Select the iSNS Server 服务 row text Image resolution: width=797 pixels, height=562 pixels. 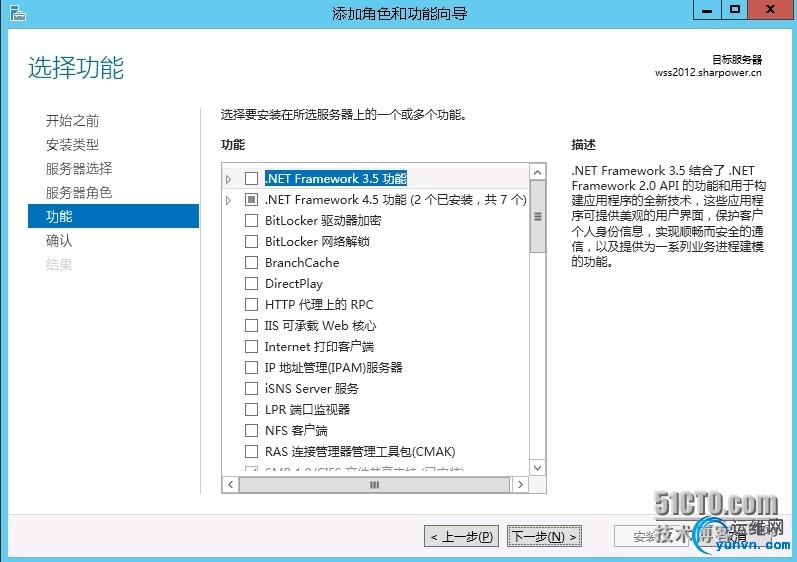pos(312,388)
